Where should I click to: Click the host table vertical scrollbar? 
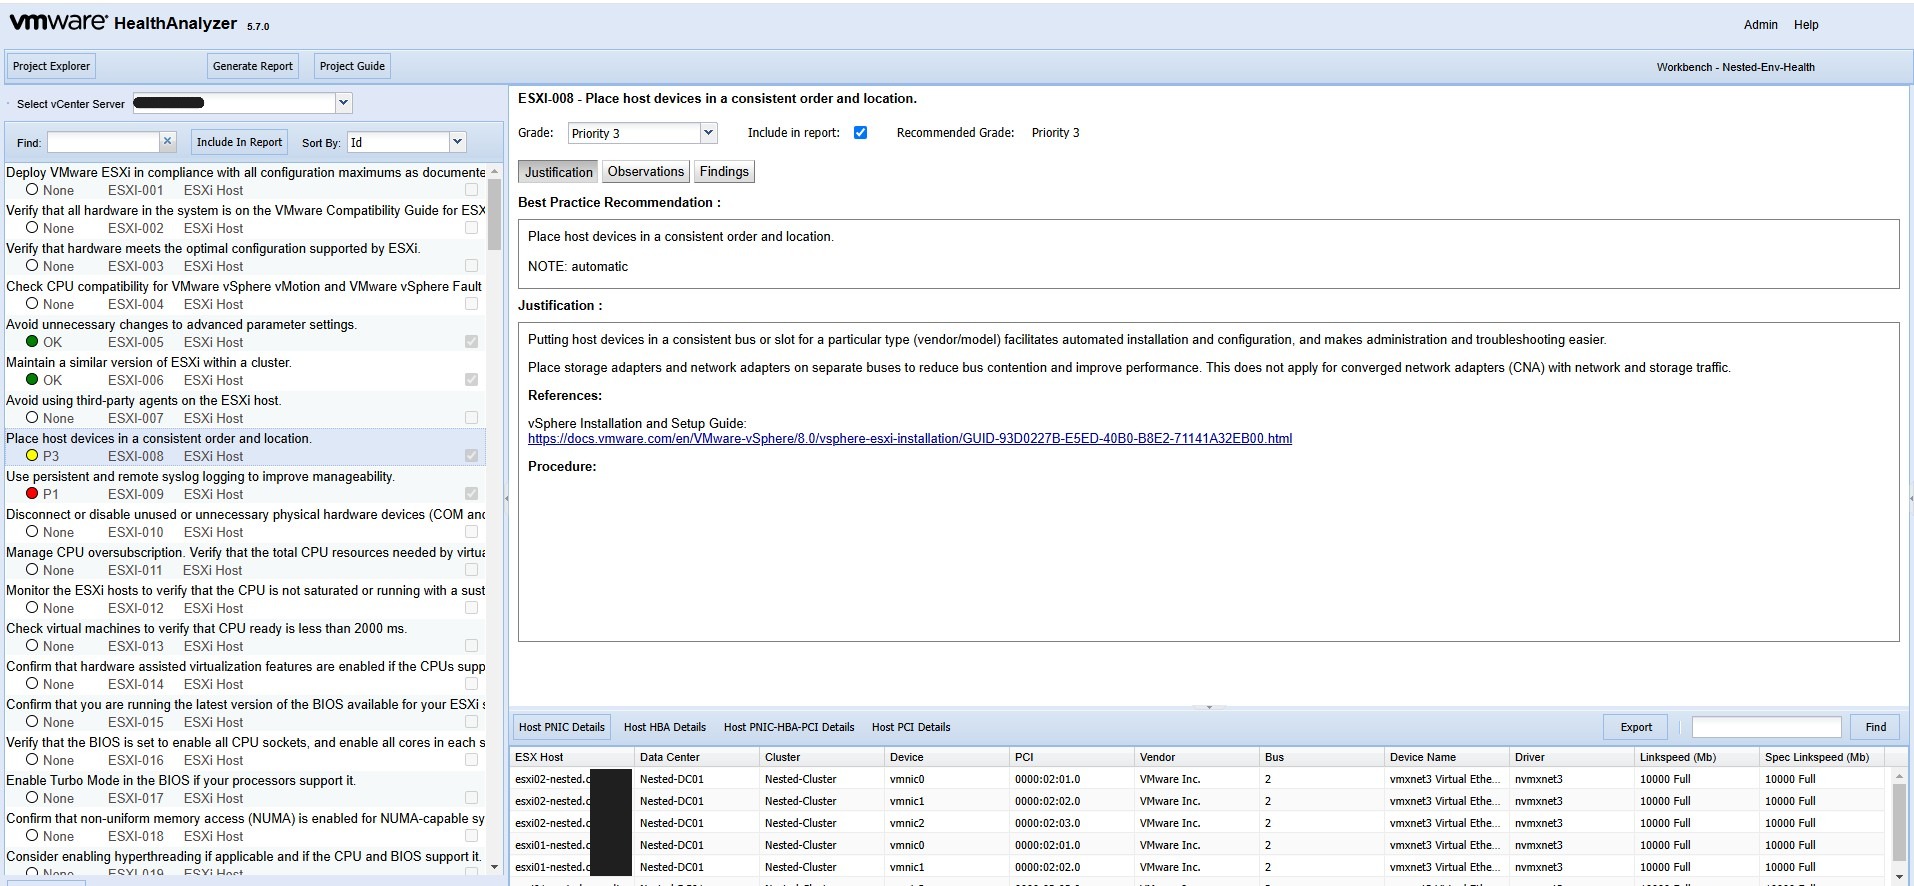click(x=1899, y=822)
